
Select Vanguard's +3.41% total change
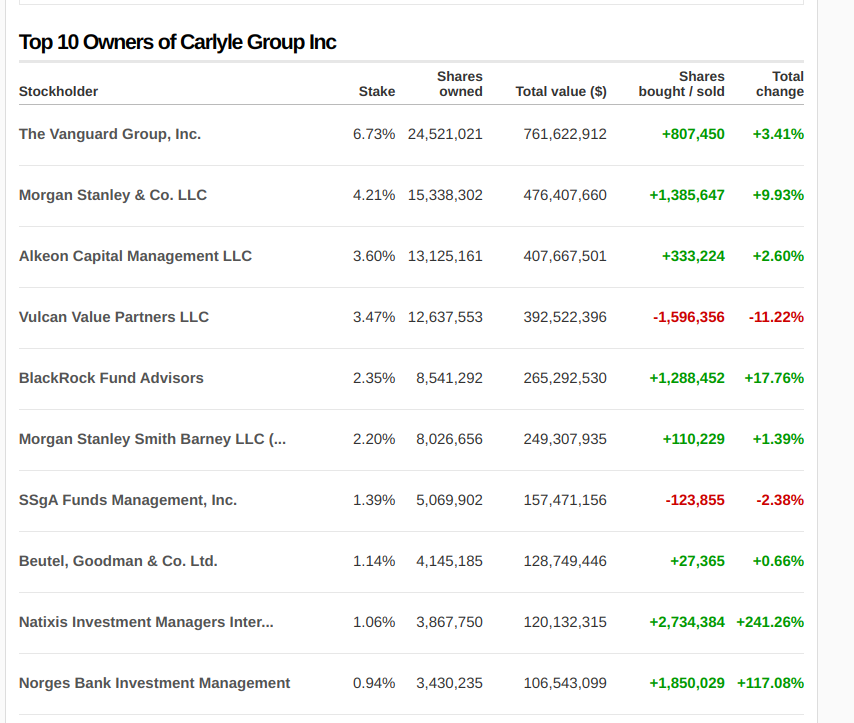[778, 134]
